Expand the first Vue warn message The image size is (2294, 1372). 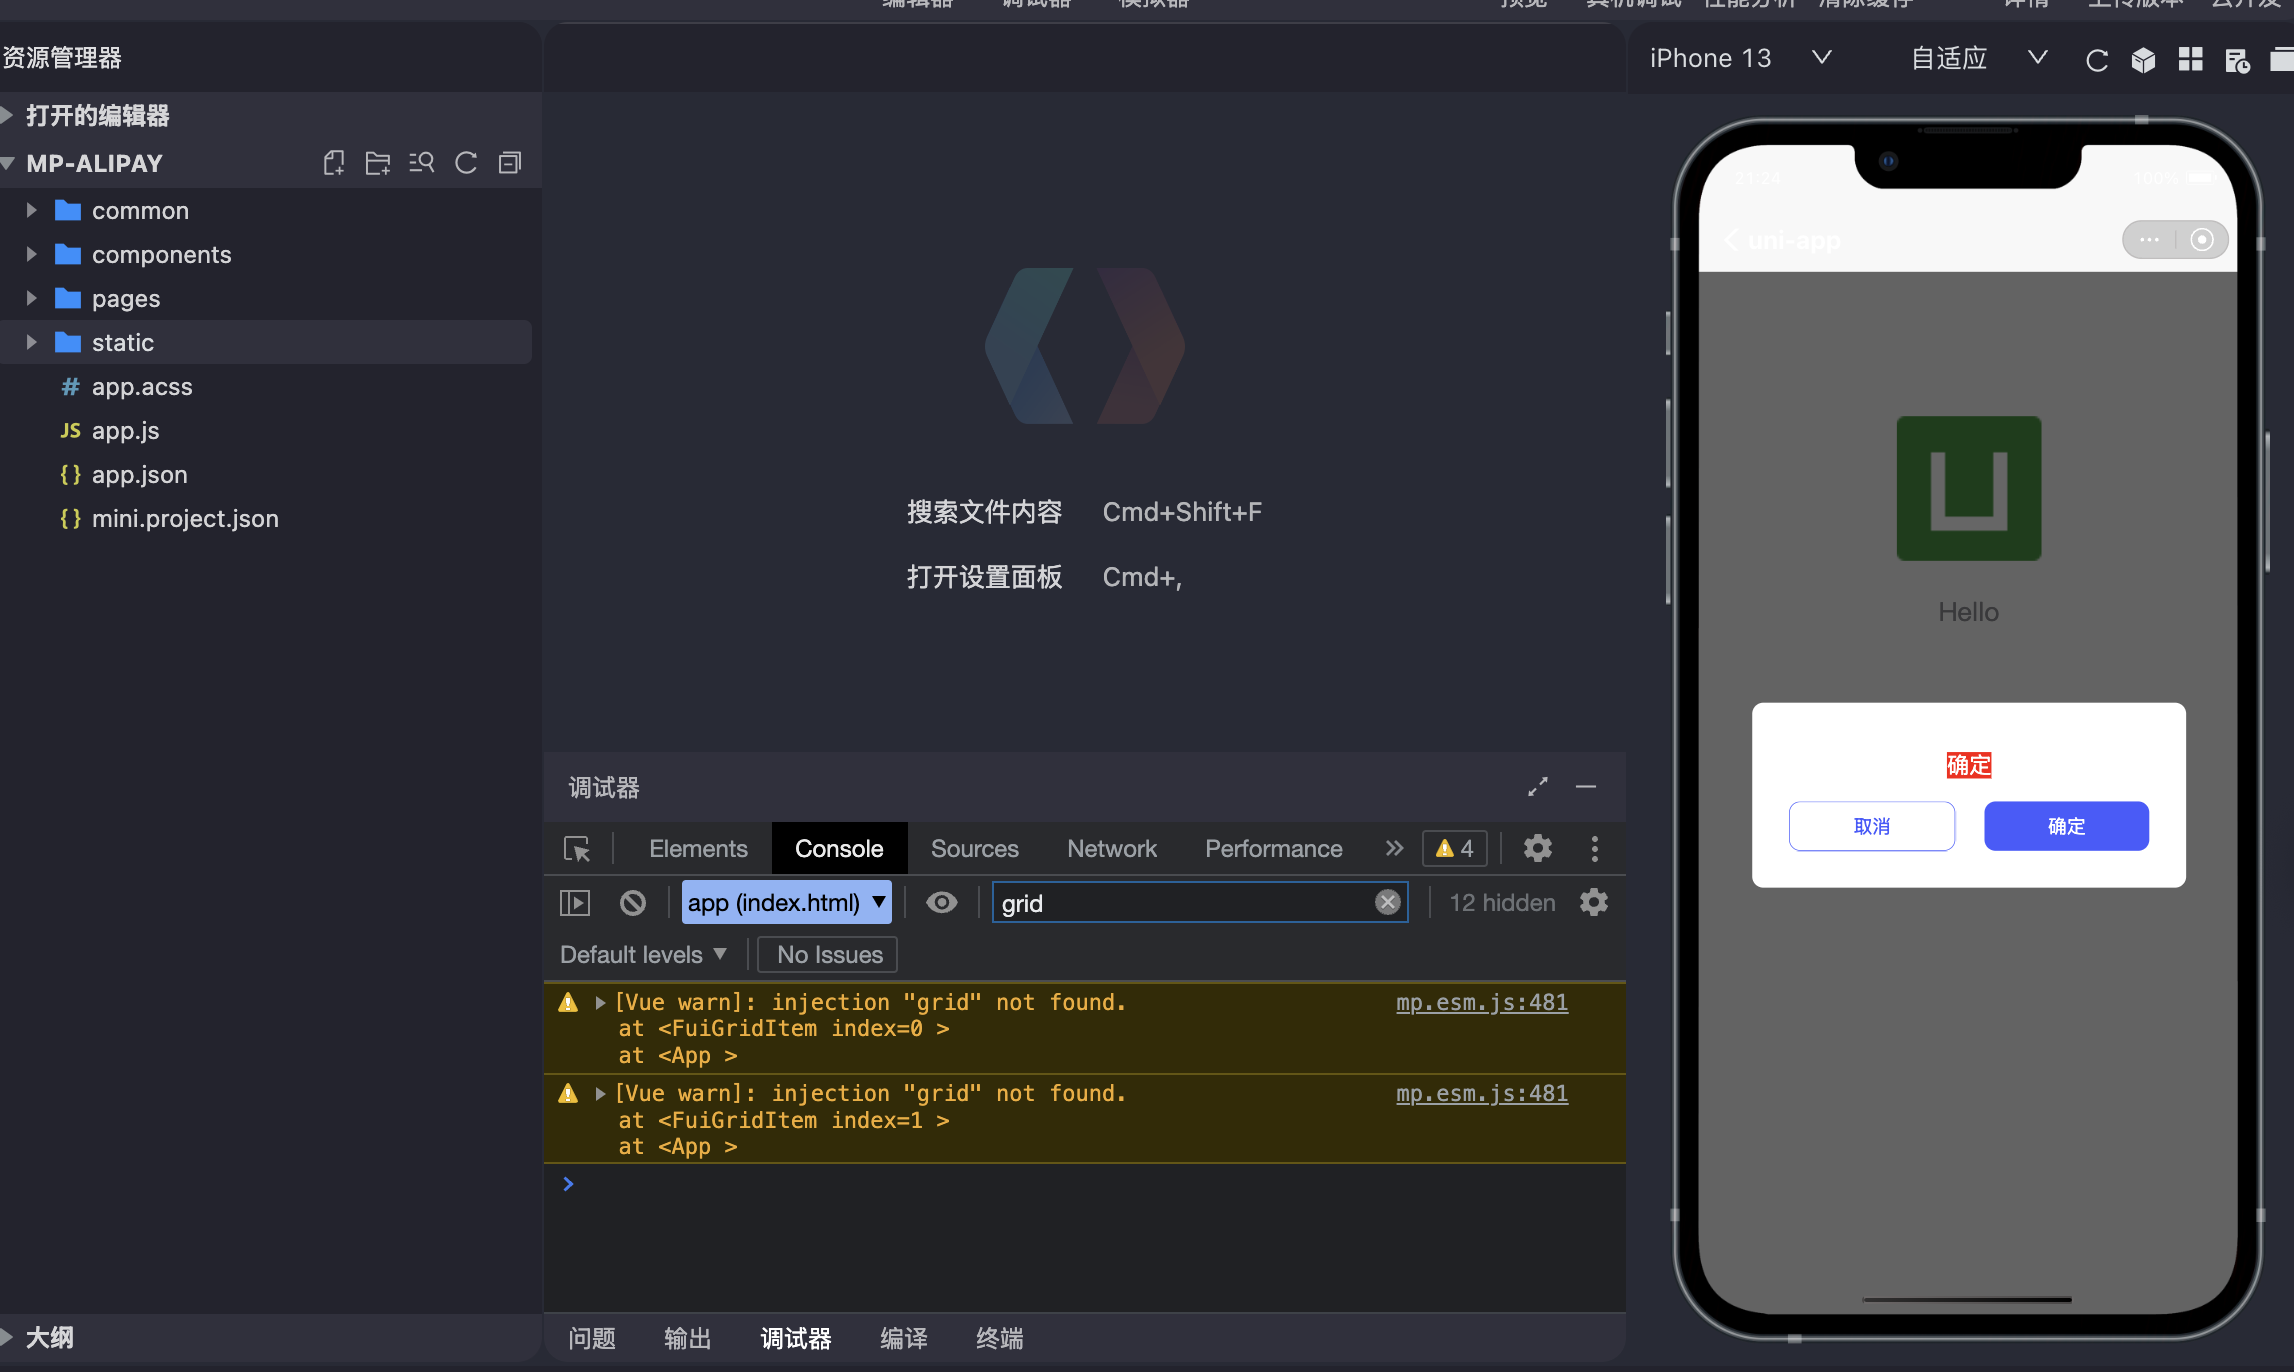pyautogui.click(x=600, y=1002)
